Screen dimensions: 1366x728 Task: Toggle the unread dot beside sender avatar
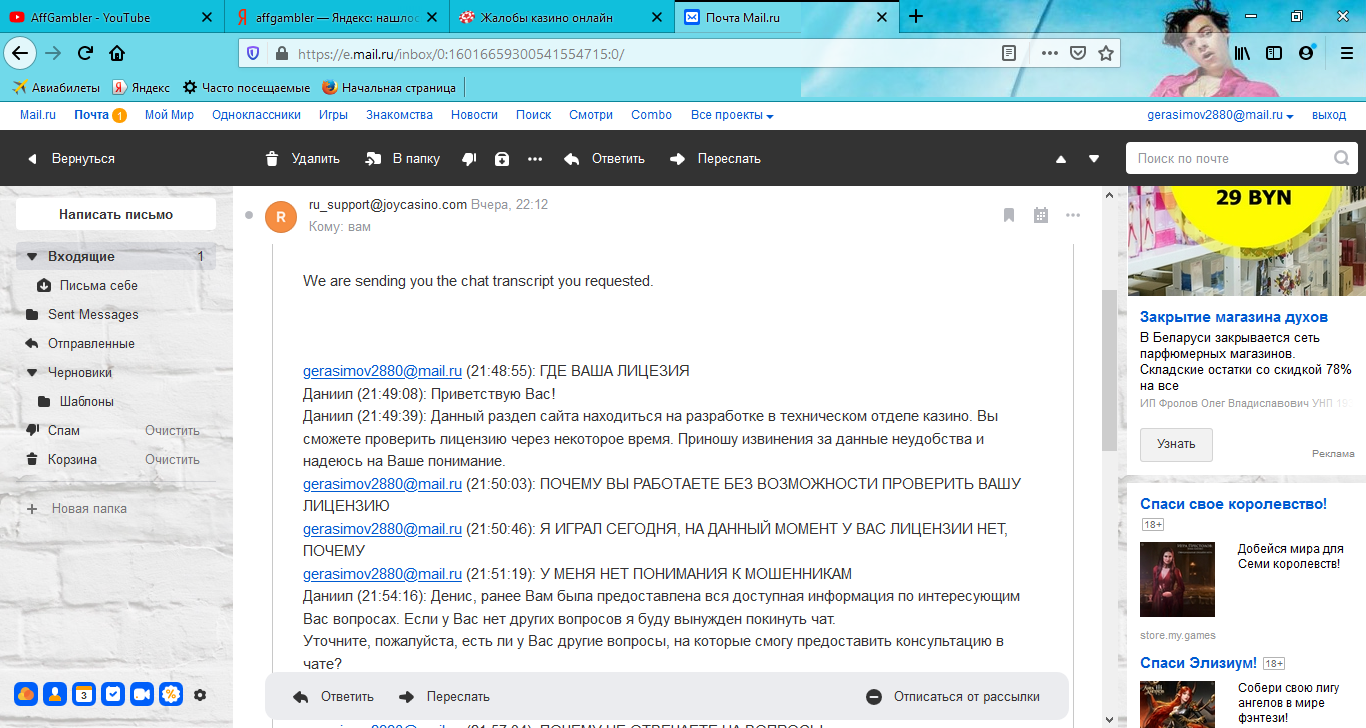tap(249, 215)
